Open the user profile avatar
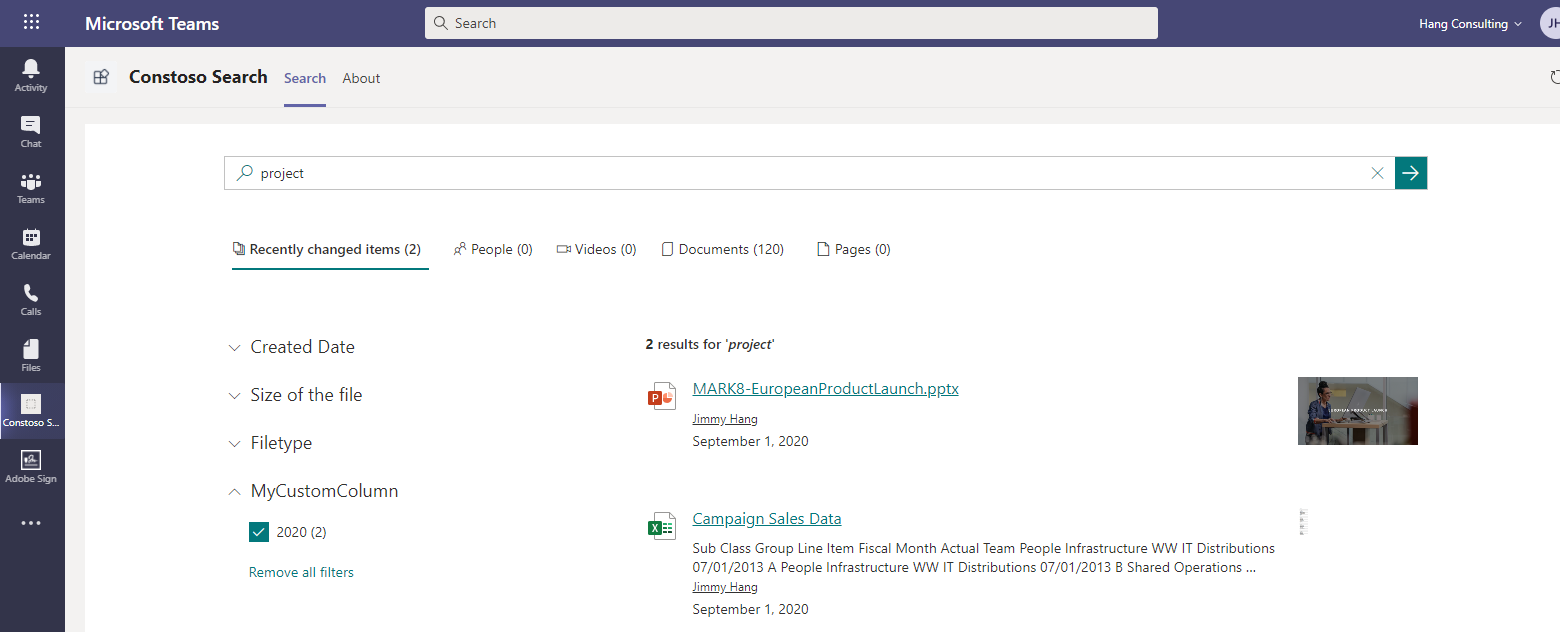 1549,23
